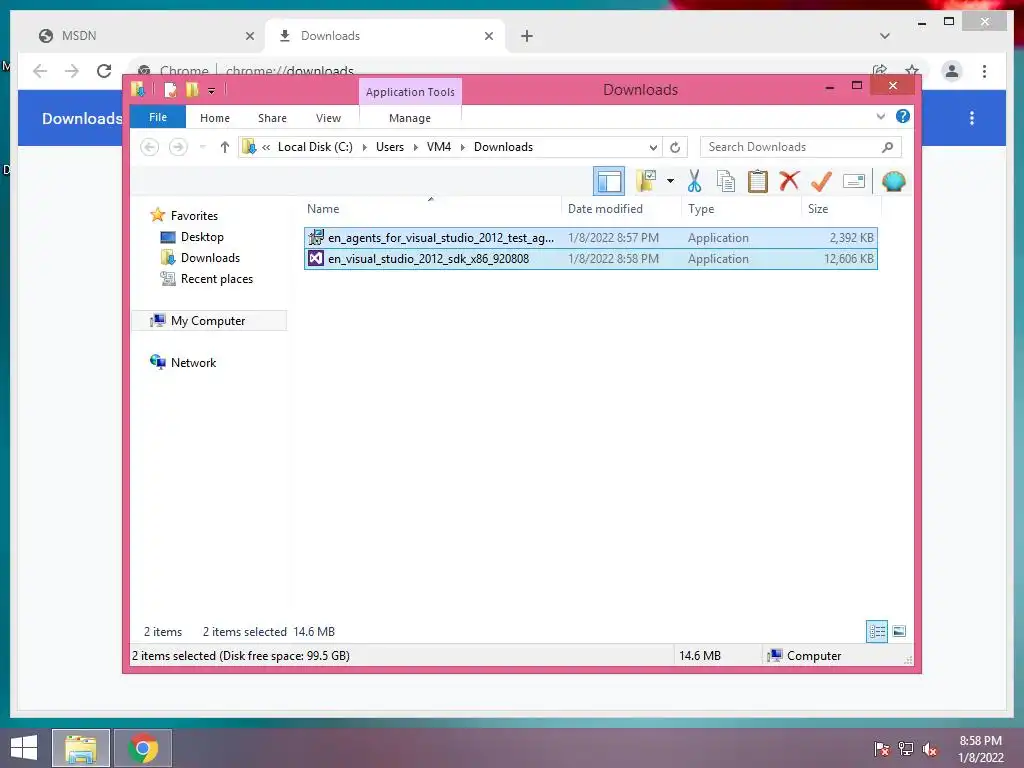This screenshot has width=1024, height=768.
Task: Click the New folder quick access icon
Action: point(192,89)
